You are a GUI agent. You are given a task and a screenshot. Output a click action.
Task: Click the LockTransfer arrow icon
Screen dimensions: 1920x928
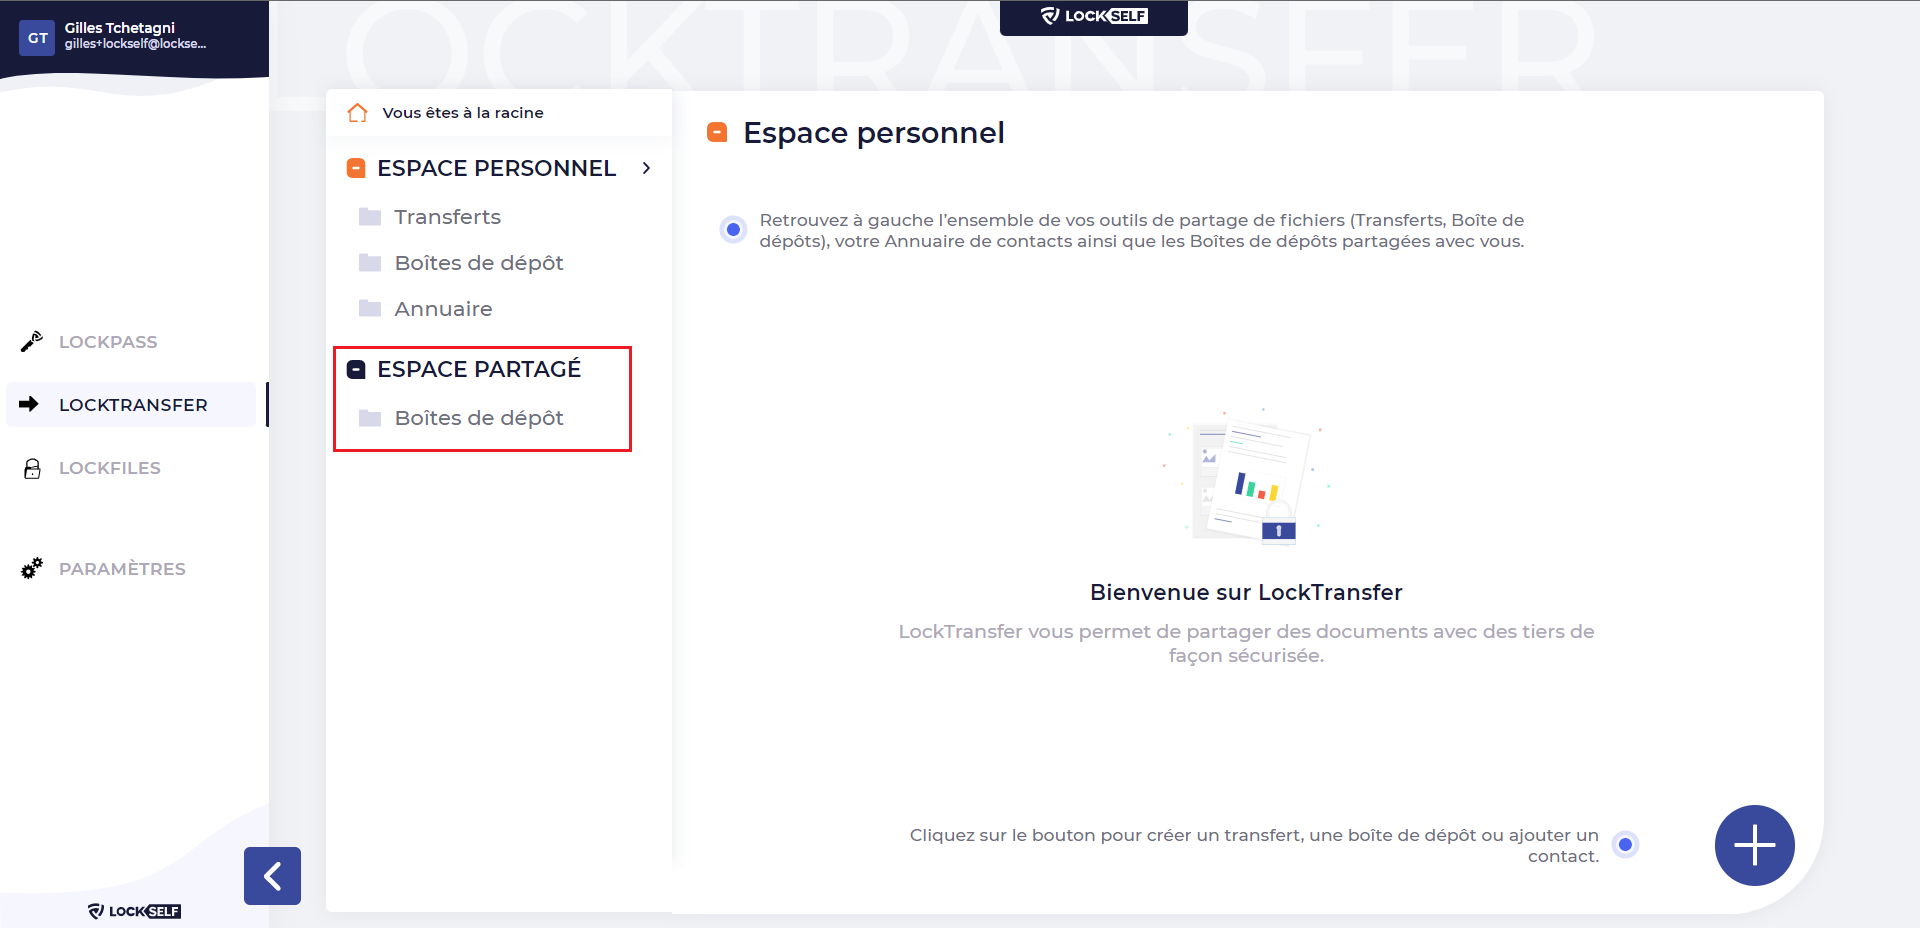[29, 404]
